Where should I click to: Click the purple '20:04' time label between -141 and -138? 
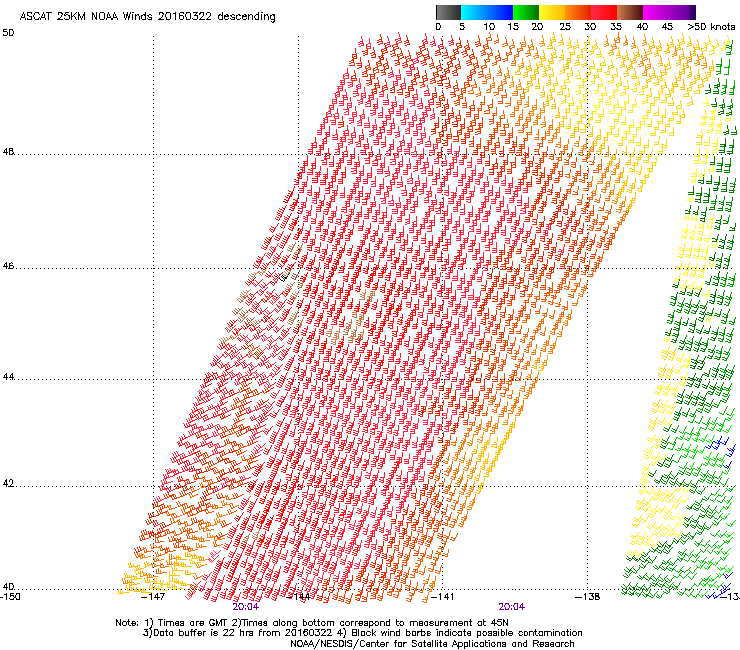click(x=512, y=607)
